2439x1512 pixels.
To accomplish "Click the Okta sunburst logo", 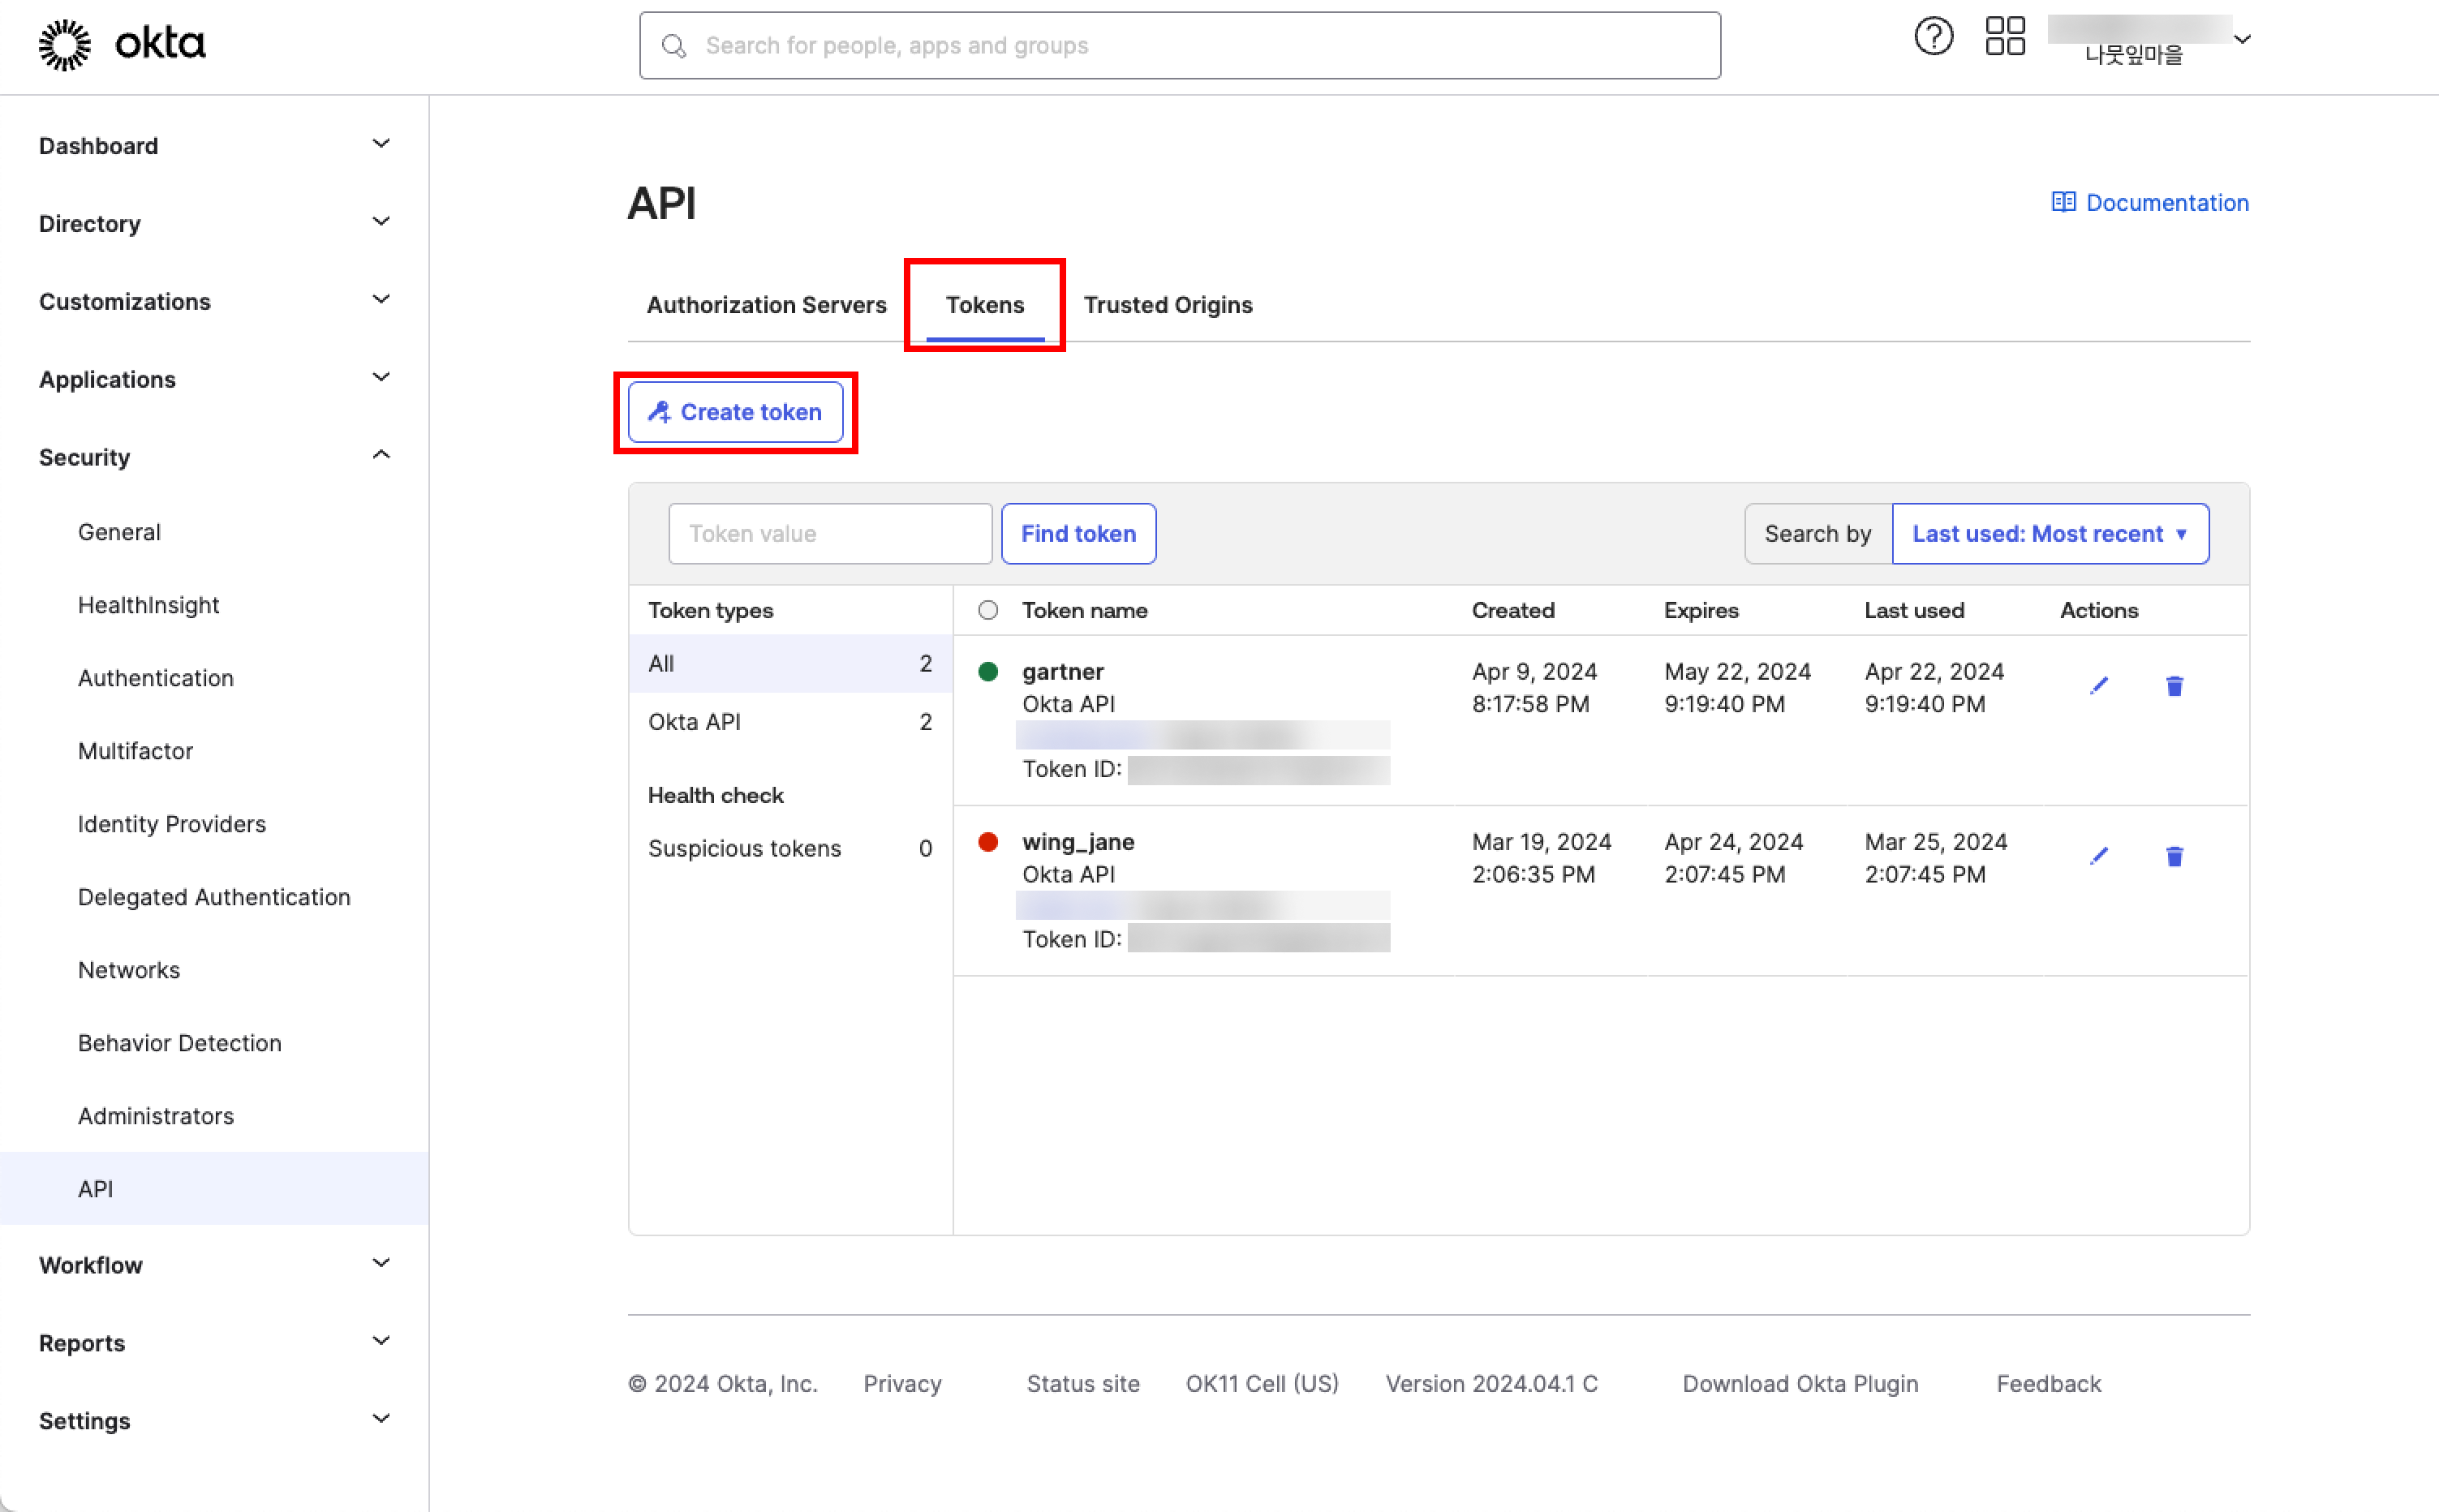I will [x=65, y=45].
